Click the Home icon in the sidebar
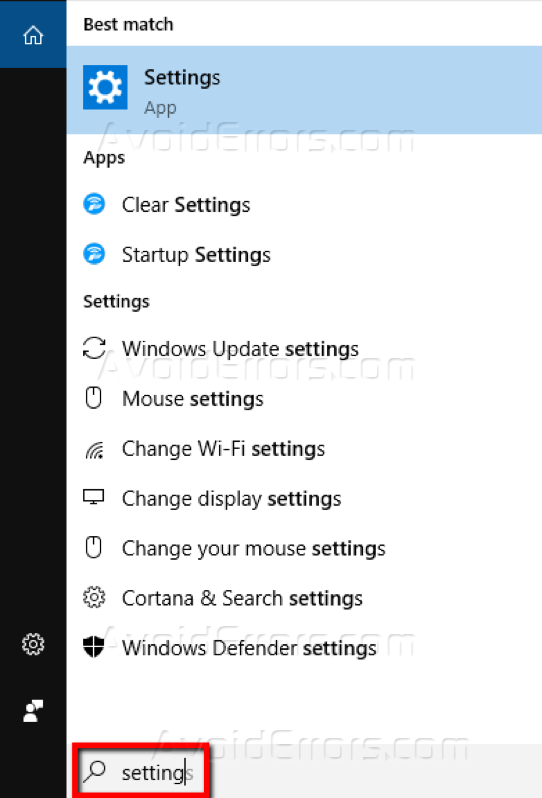542x798 pixels. point(33,35)
